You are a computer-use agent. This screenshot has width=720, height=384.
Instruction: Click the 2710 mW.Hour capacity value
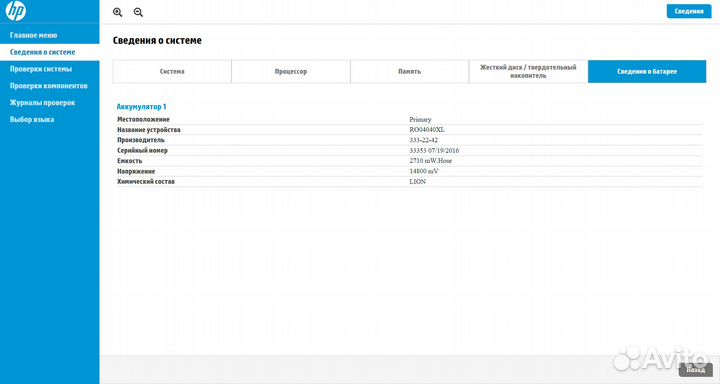431,161
